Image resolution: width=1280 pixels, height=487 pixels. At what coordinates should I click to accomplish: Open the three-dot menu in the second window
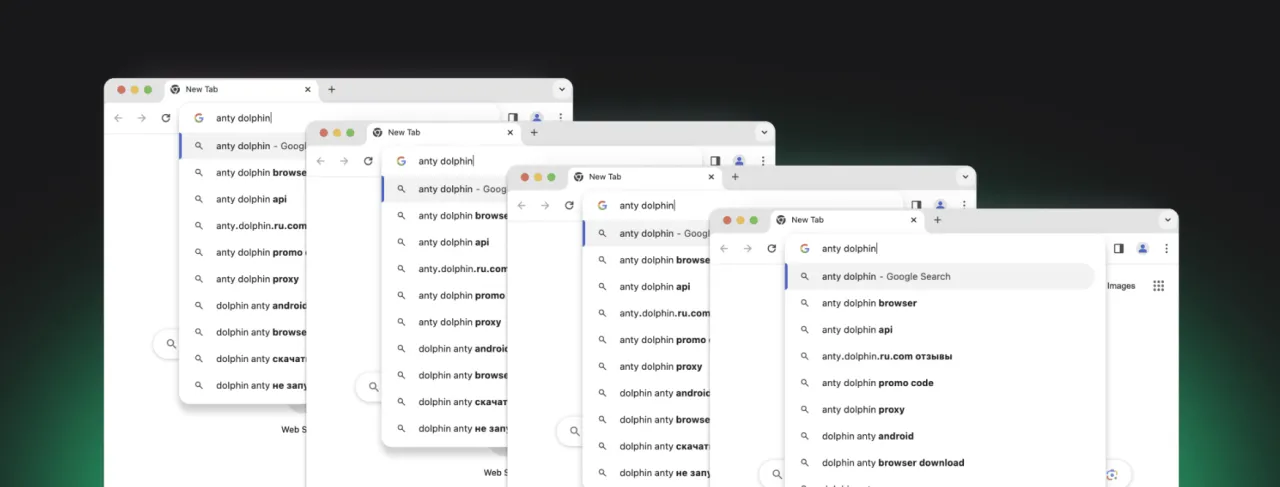763,161
